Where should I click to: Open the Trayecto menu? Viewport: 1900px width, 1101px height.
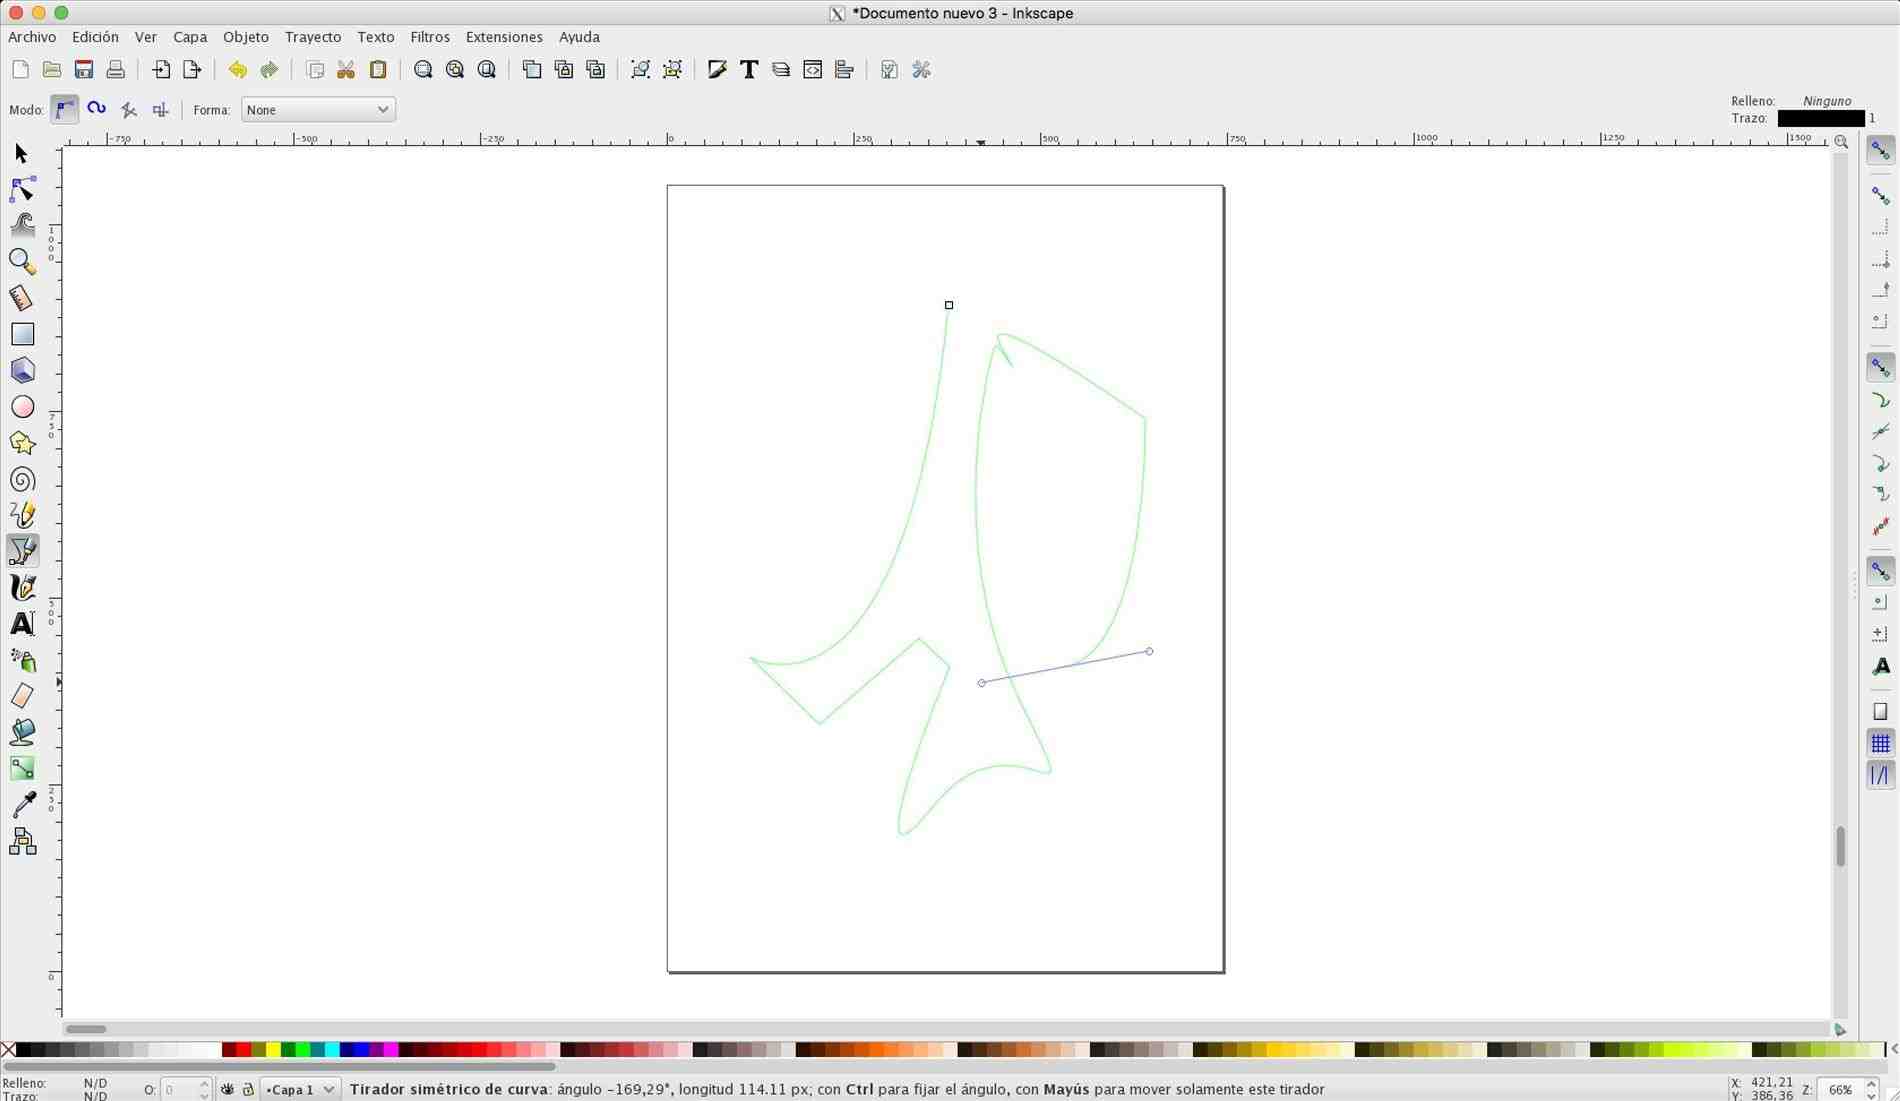pos(312,37)
